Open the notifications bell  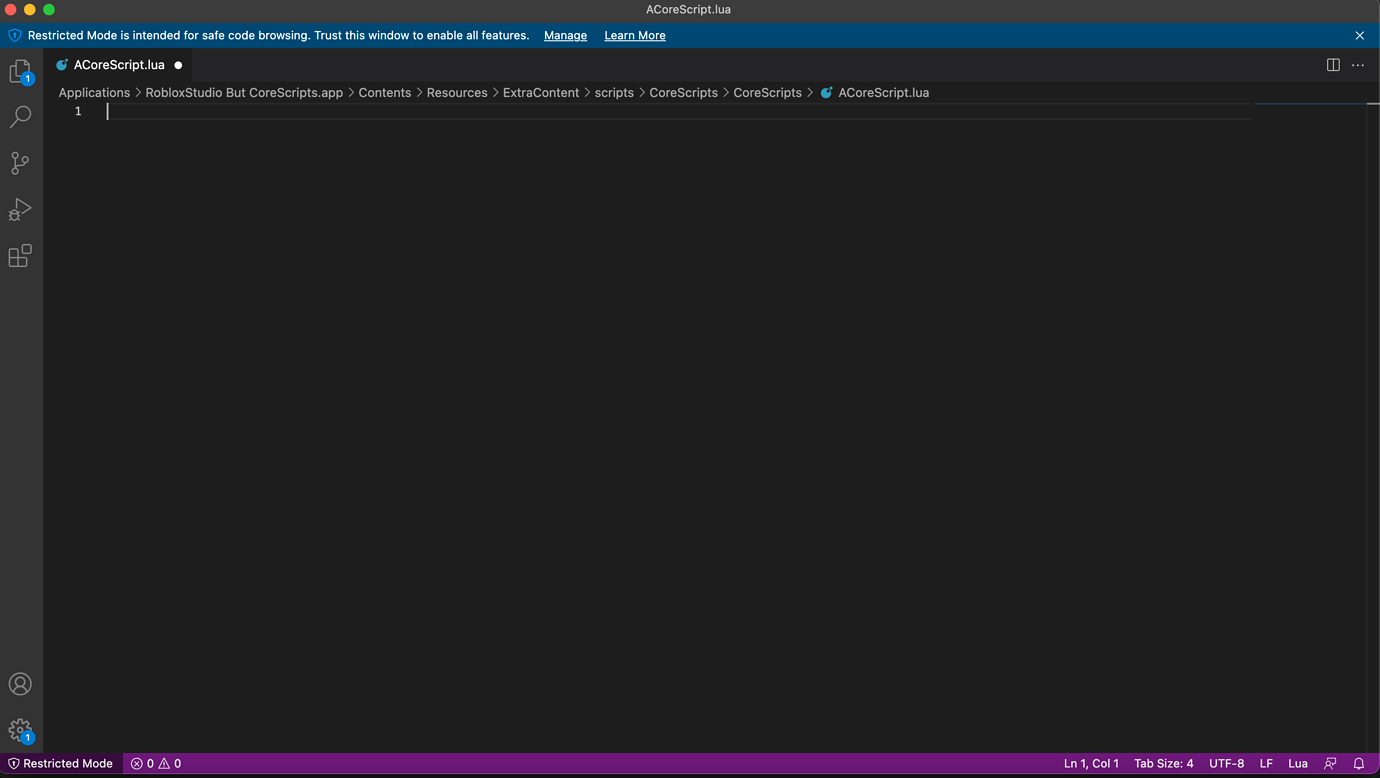pos(1359,763)
